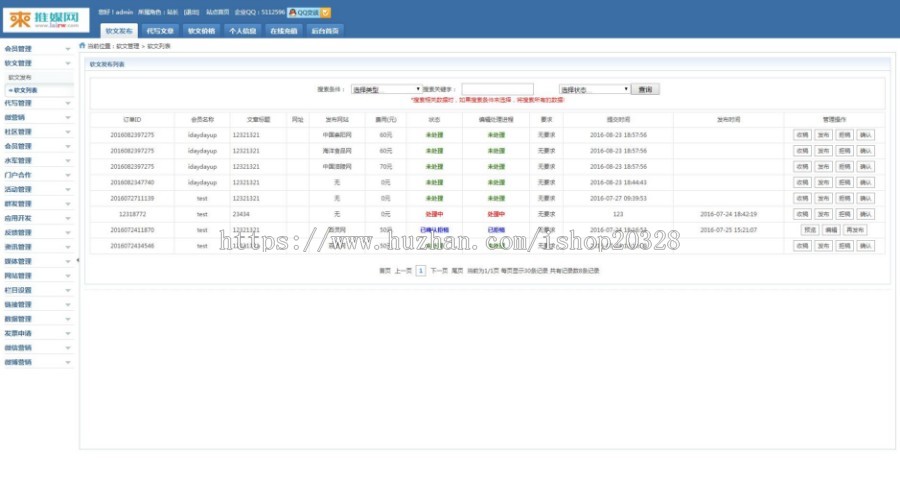This screenshot has width=900, height=477.
Task: Expand the 微信营销 sidebar section
Action: (37, 347)
